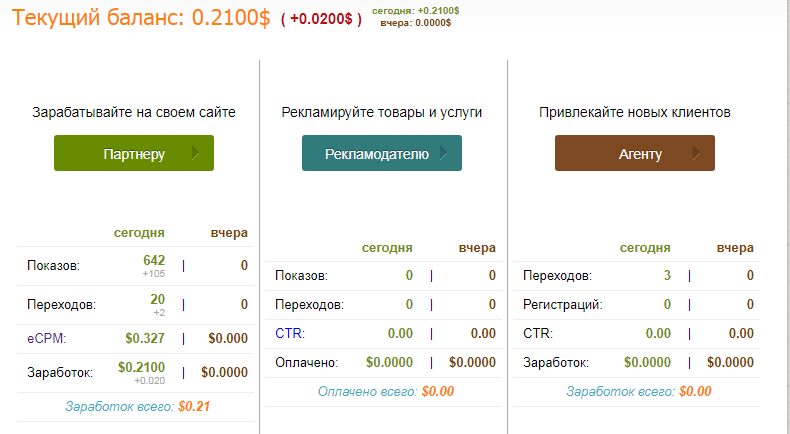Click the arrow icon on Агенту button
This screenshot has height=434, width=790.
(x=697, y=153)
